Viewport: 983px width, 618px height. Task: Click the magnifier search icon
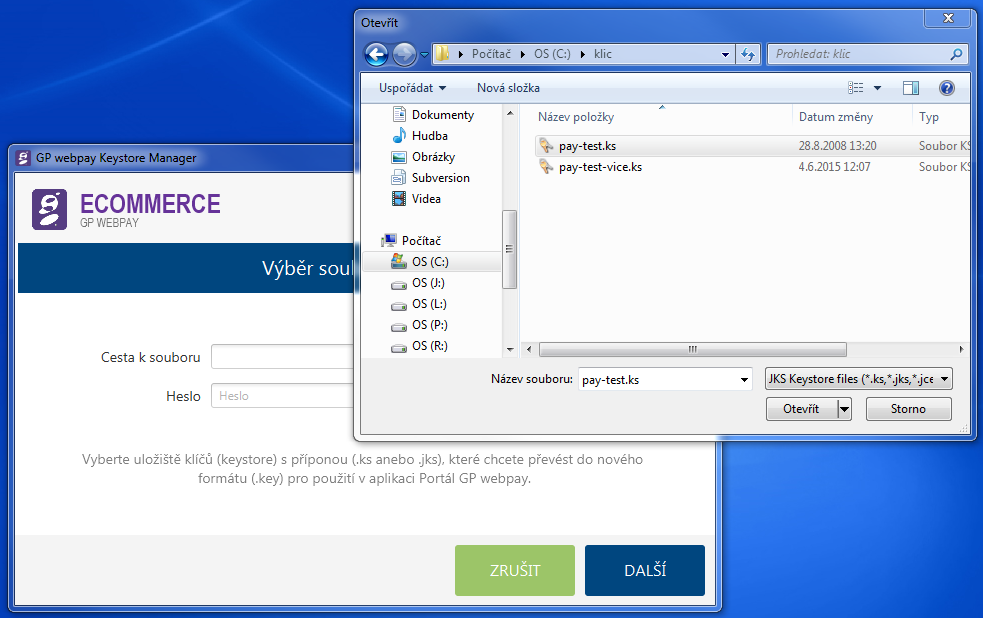956,54
